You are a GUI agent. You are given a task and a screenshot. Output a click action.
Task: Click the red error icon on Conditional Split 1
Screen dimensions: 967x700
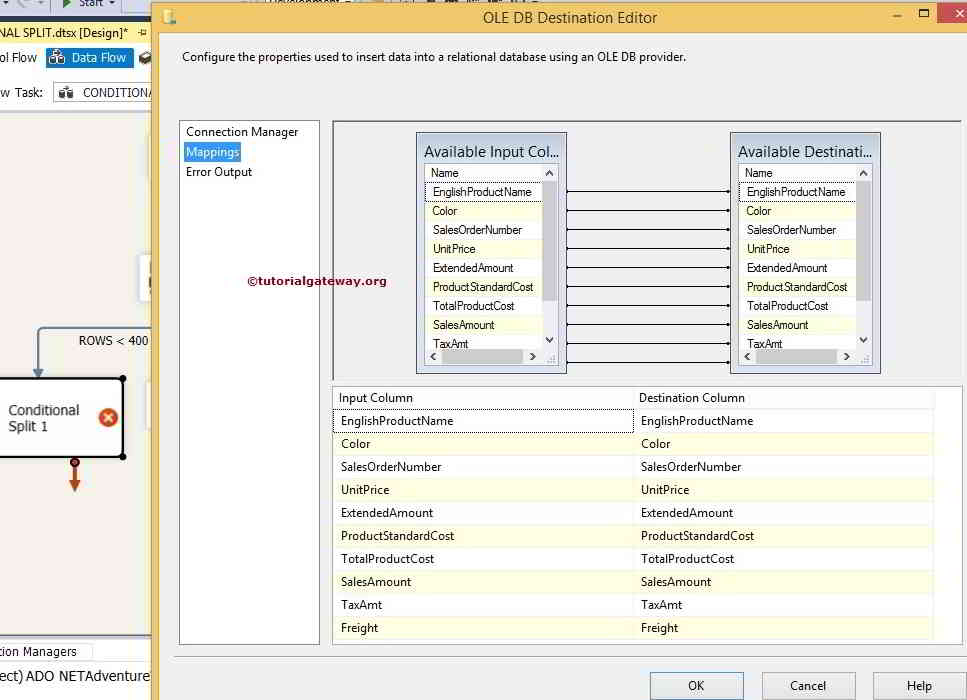click(x=108, y=418)
